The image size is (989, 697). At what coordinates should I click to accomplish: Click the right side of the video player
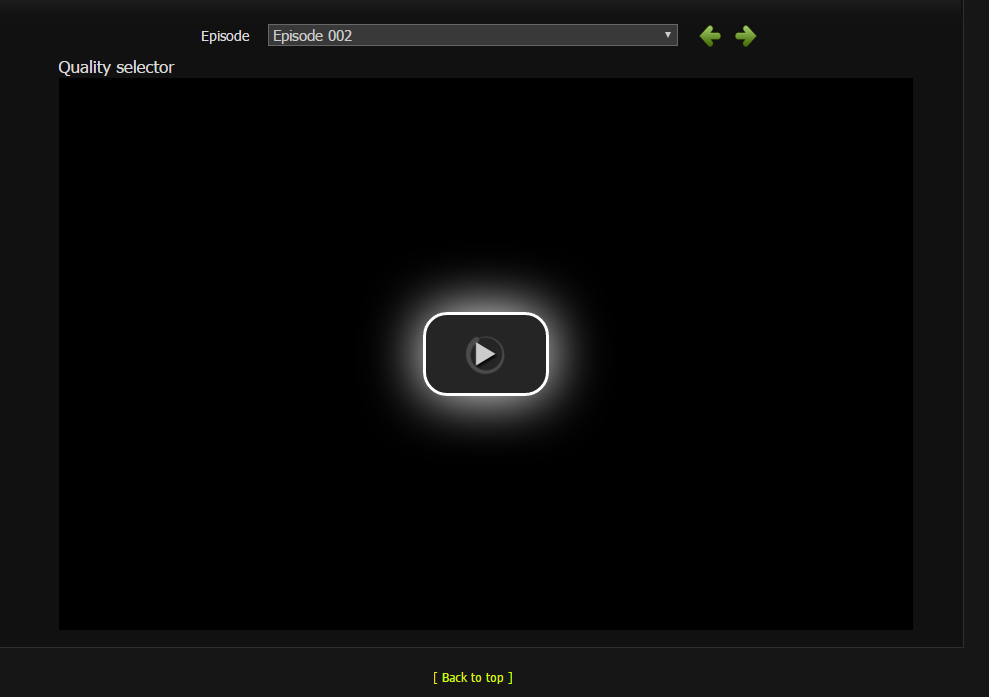click(820, 354)
